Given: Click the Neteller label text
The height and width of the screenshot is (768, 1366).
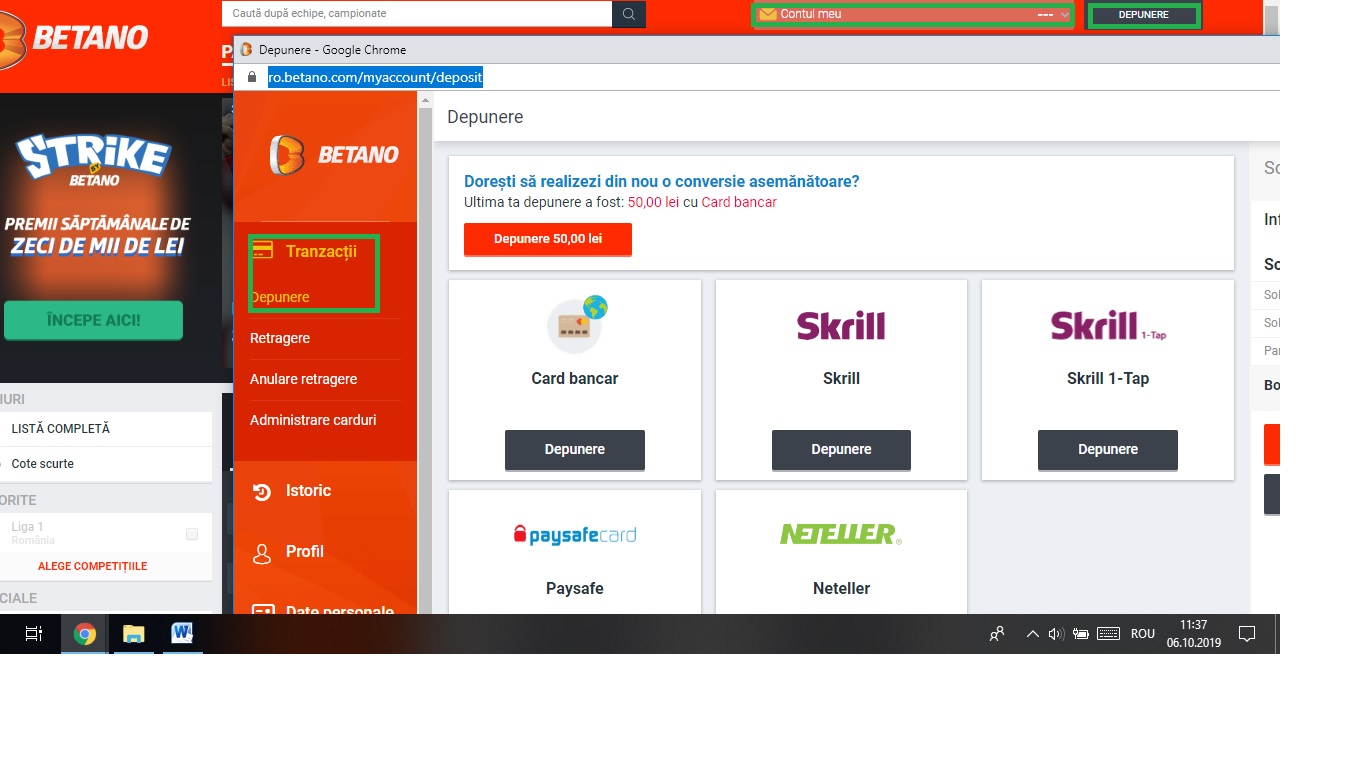Looking at the screenshot, I should click(x=841, y=588).
